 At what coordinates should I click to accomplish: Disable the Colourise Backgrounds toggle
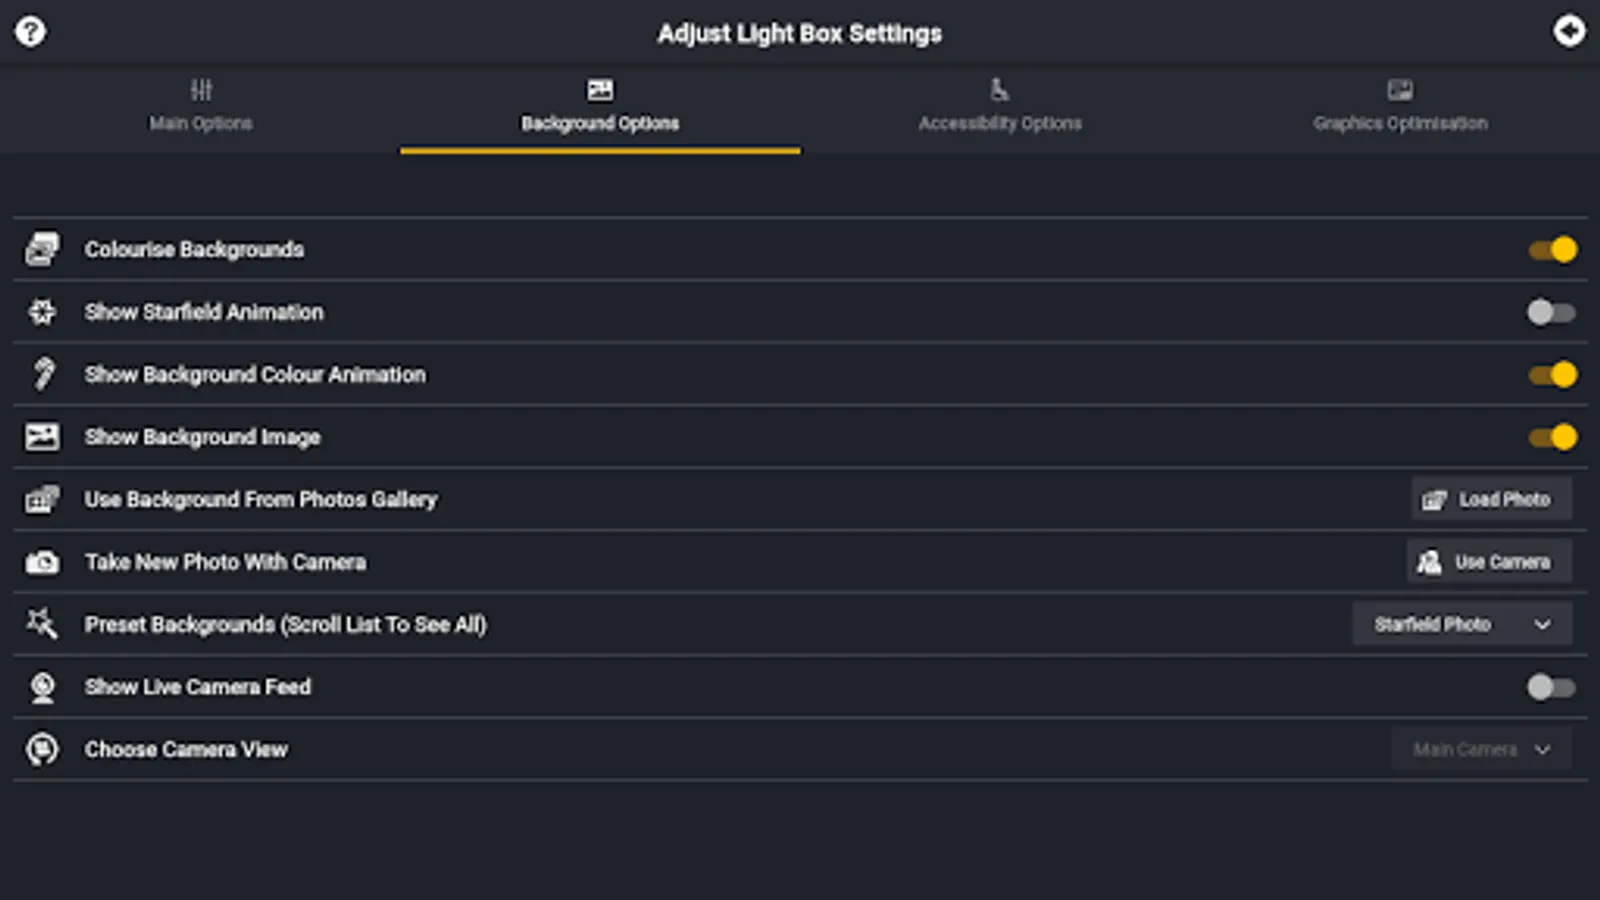pos(1552,249)
